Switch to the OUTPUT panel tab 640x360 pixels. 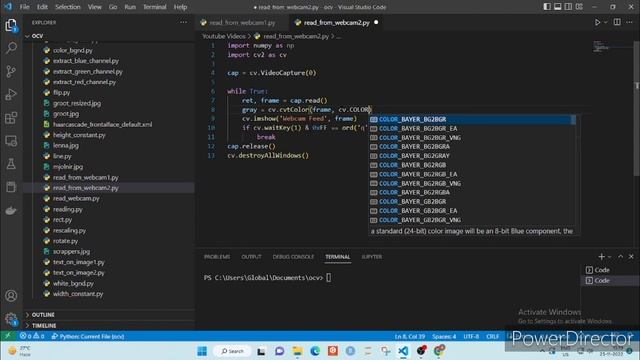pos(251,257)
